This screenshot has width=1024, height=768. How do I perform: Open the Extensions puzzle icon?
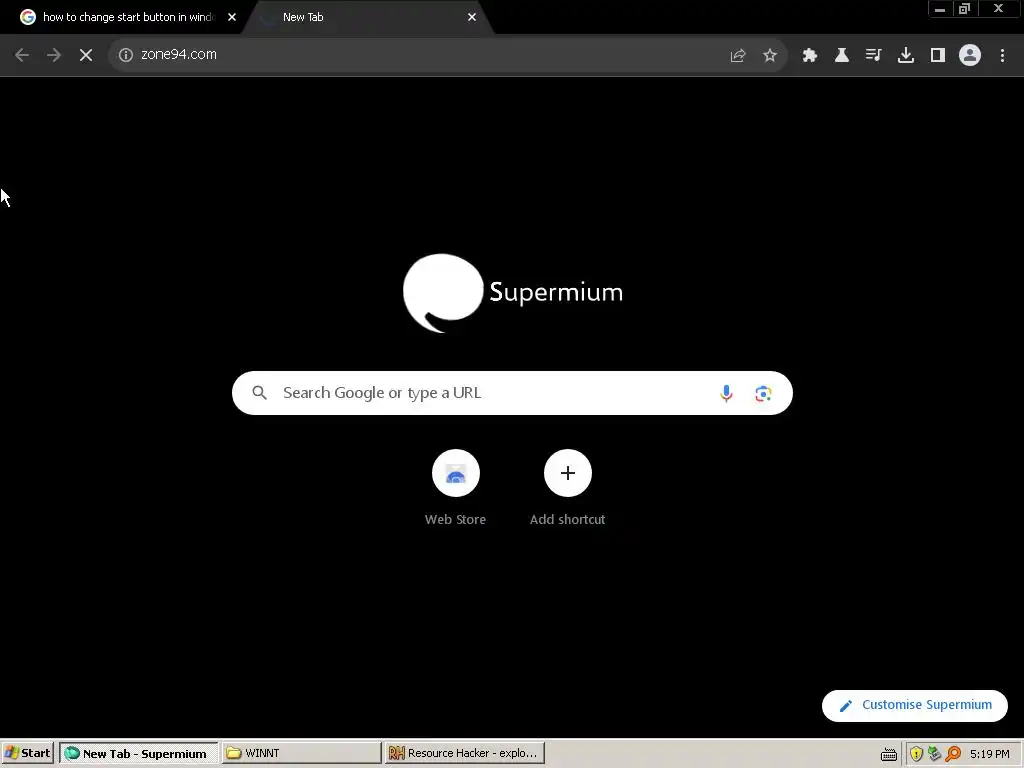point(810,56)
